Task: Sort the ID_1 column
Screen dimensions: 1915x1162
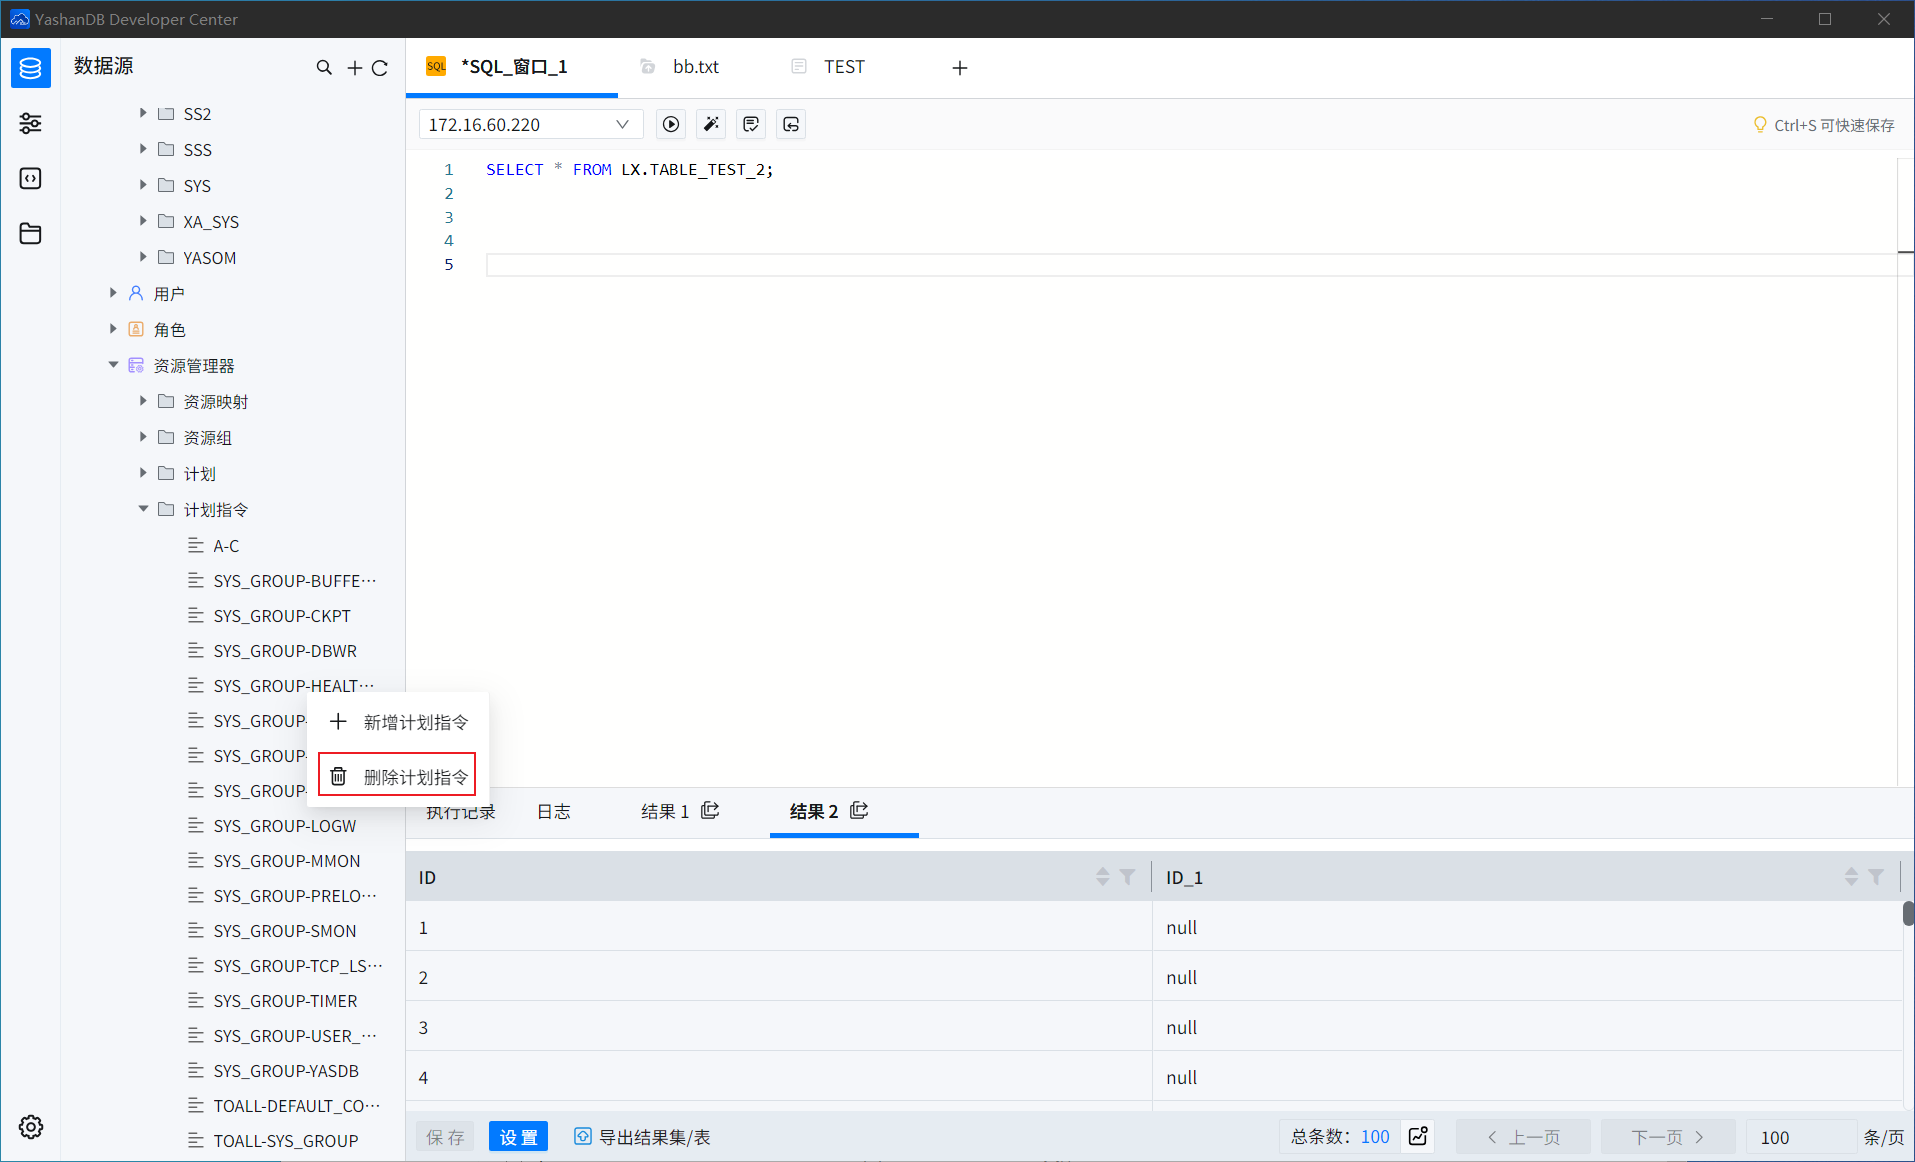Action: pyautogui.click(x=1851, y=877)
